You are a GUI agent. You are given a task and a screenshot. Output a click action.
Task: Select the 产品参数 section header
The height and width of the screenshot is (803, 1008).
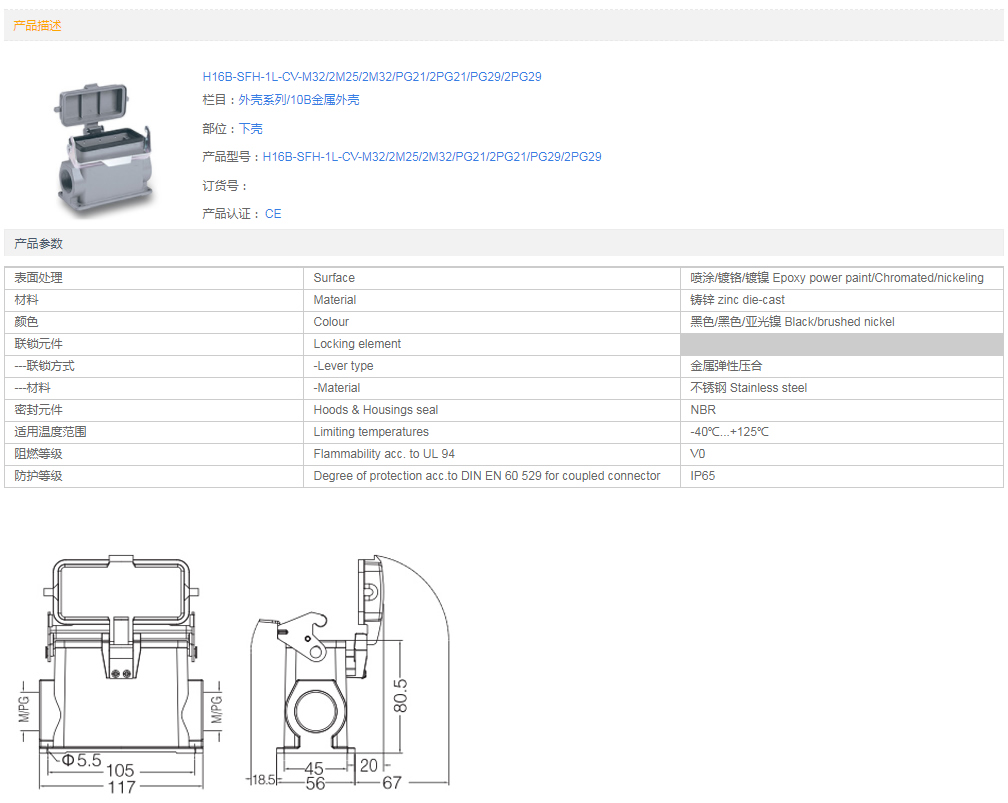(x=38, y=244)
